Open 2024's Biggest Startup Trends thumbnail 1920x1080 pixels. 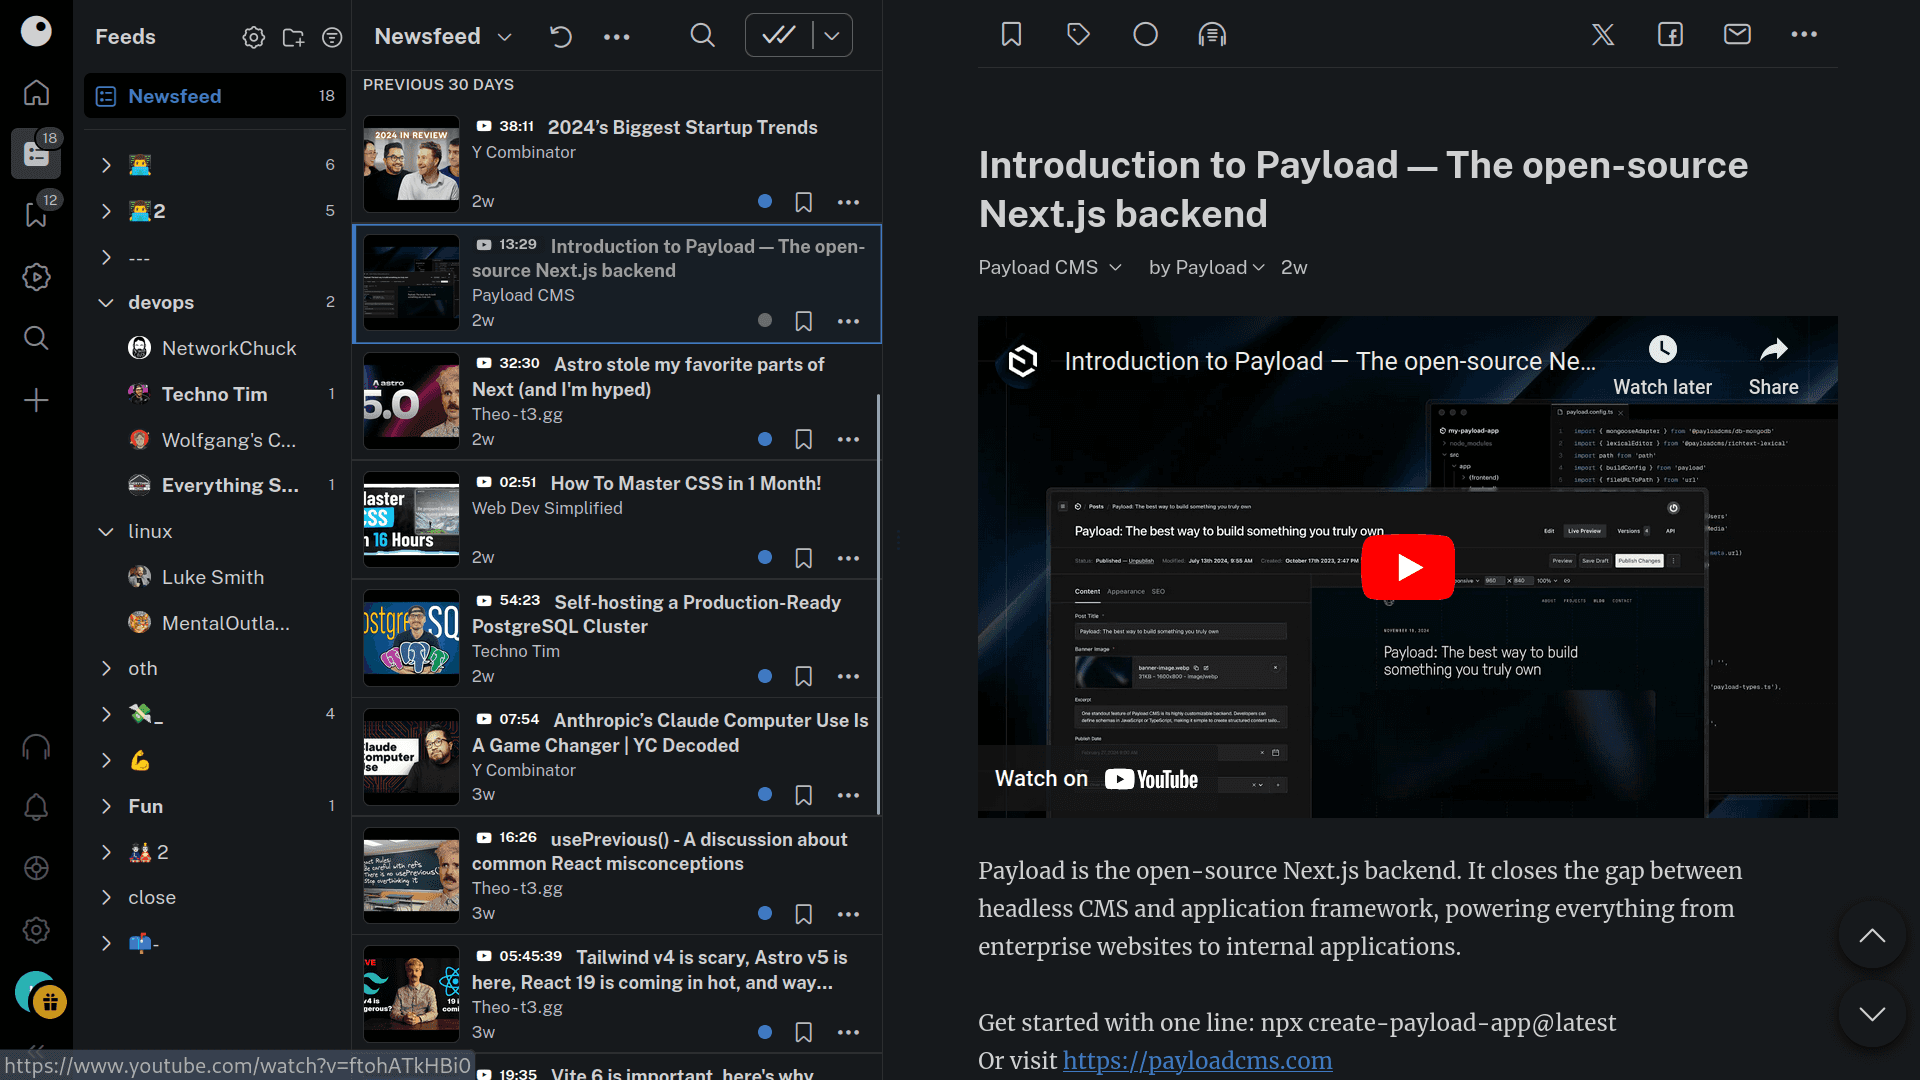411,164
